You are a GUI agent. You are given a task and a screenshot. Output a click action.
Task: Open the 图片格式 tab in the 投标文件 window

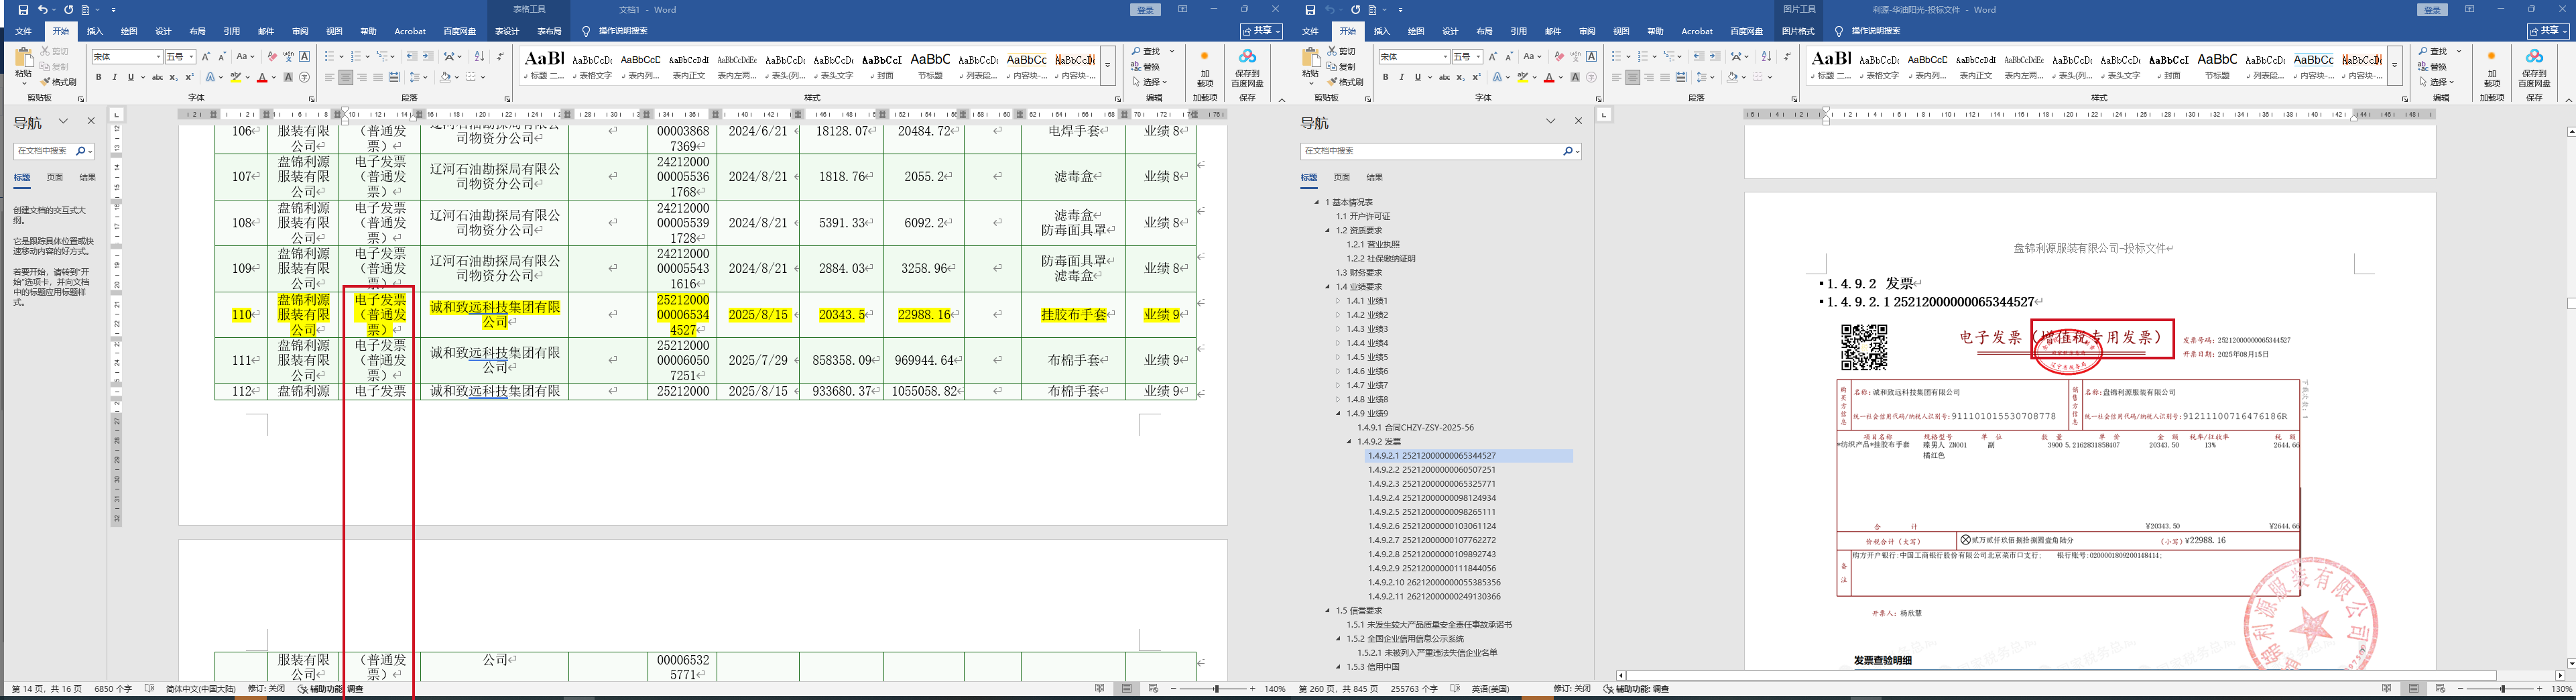pyautogui.click(x=1798, y=31)
